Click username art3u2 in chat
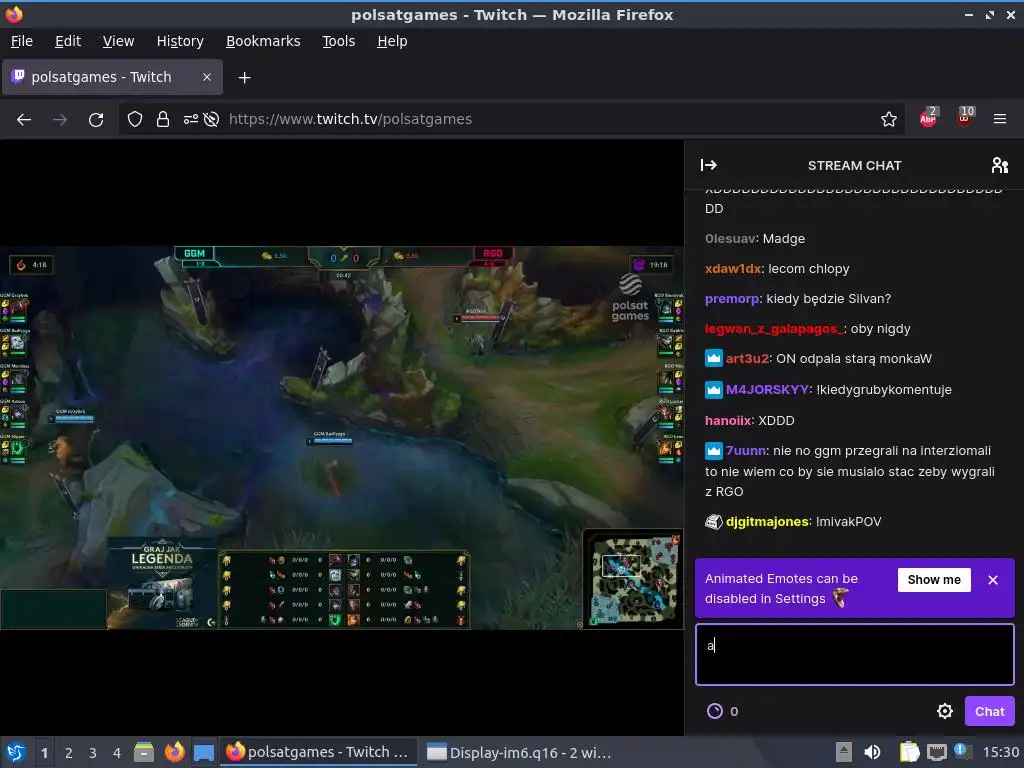Screen dimensions: 1024x768 [747, 359]
